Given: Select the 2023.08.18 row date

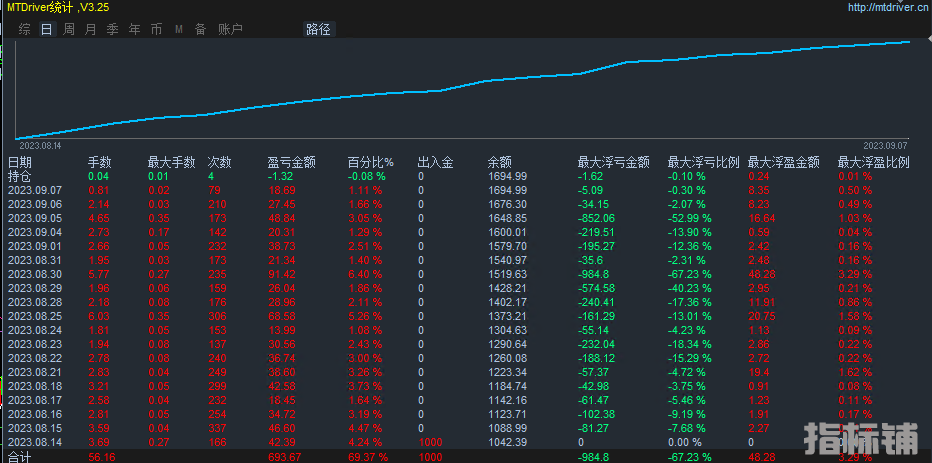Looking at the screenshot, I should tap(33, 386).
